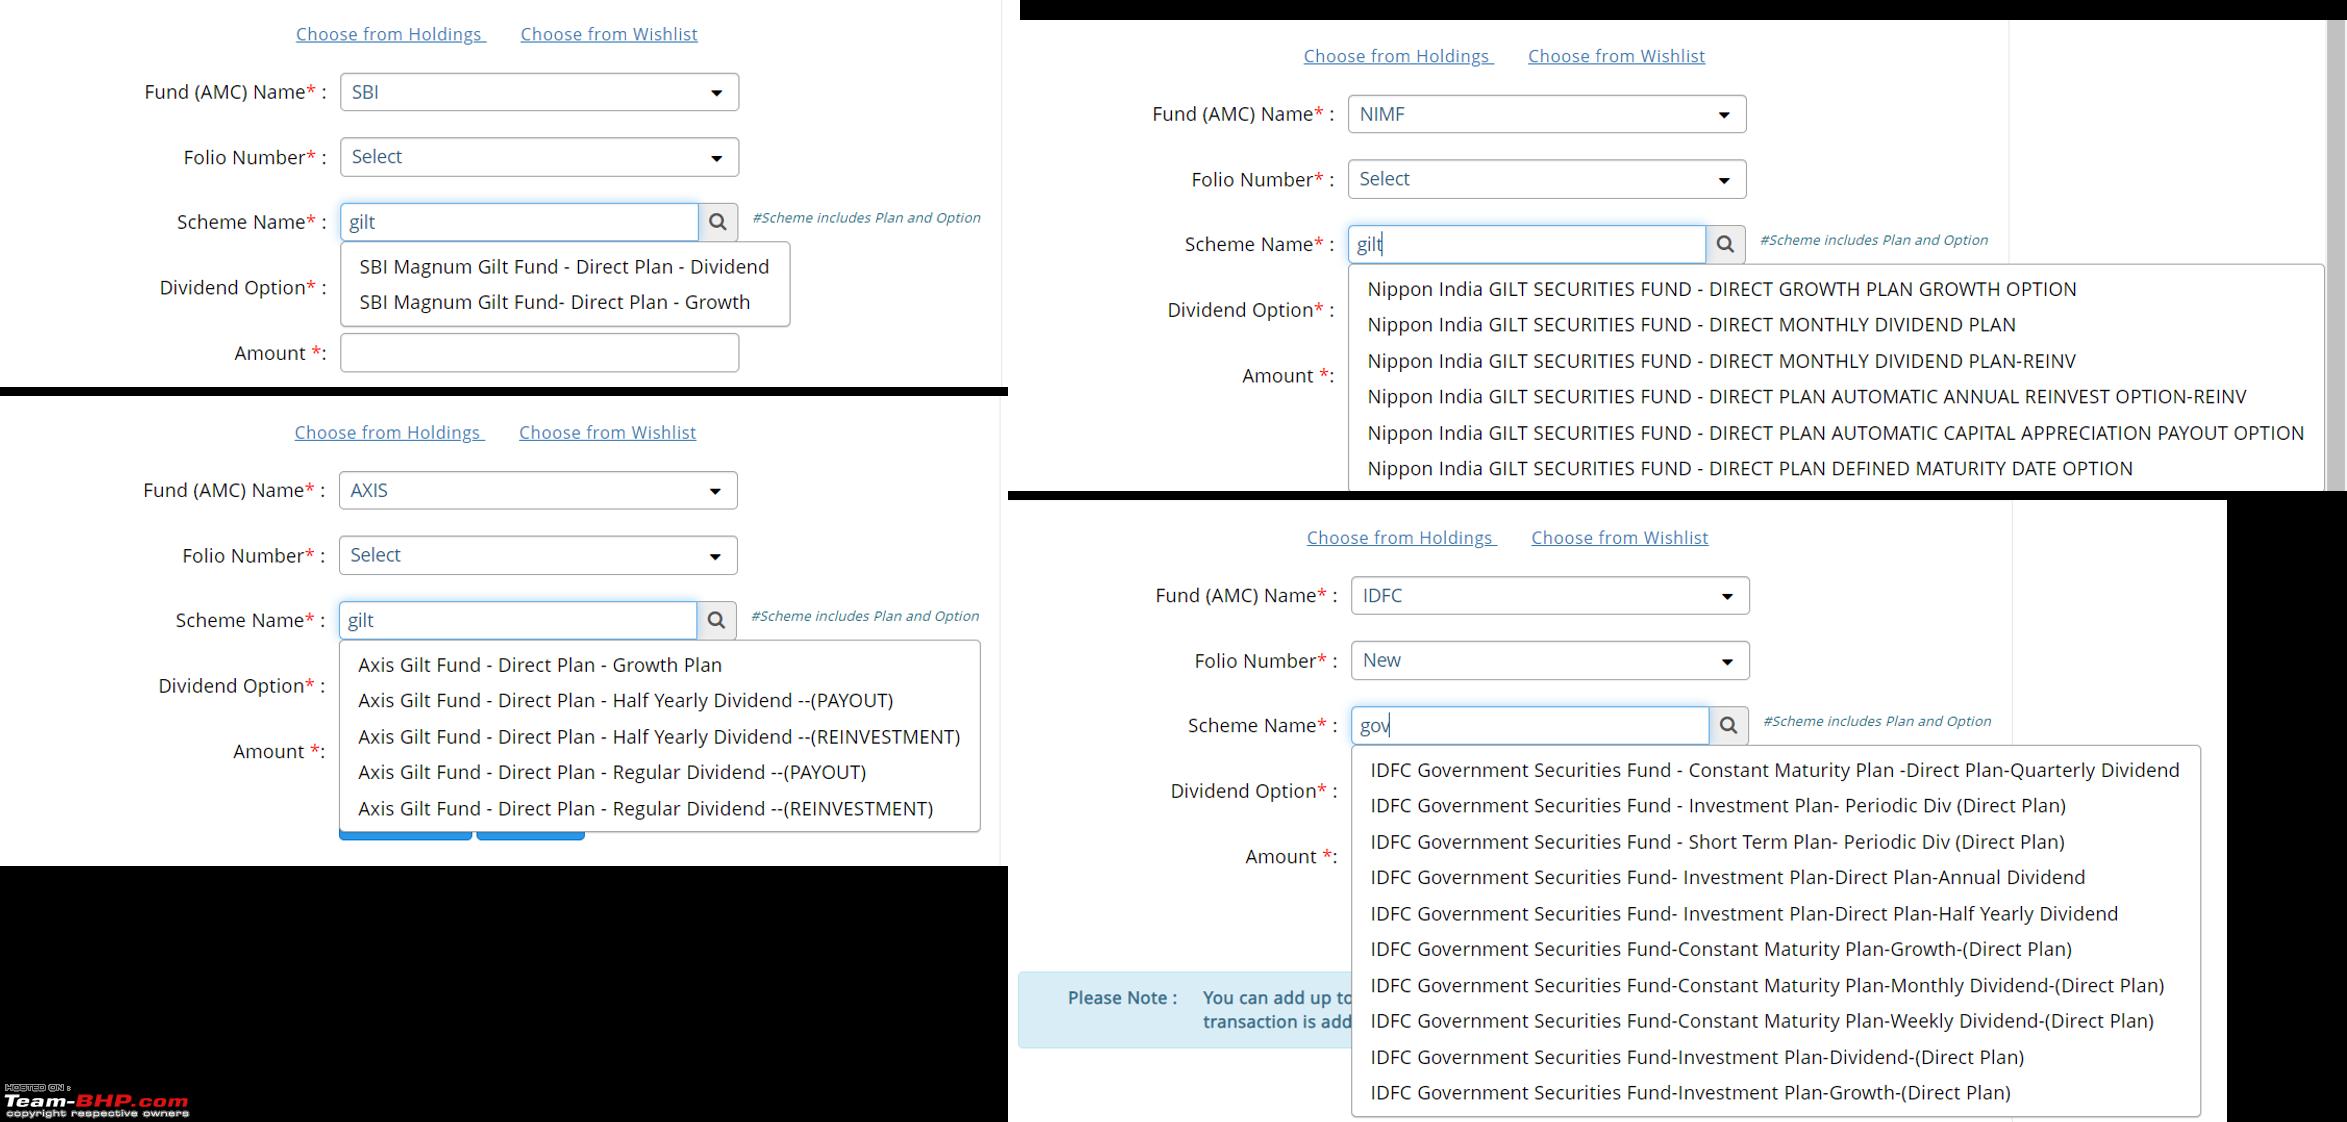Open the AXIS Fund (AMC) Name dropdown
Viewport: 2347px width, 1122px height.
point(538,490)
